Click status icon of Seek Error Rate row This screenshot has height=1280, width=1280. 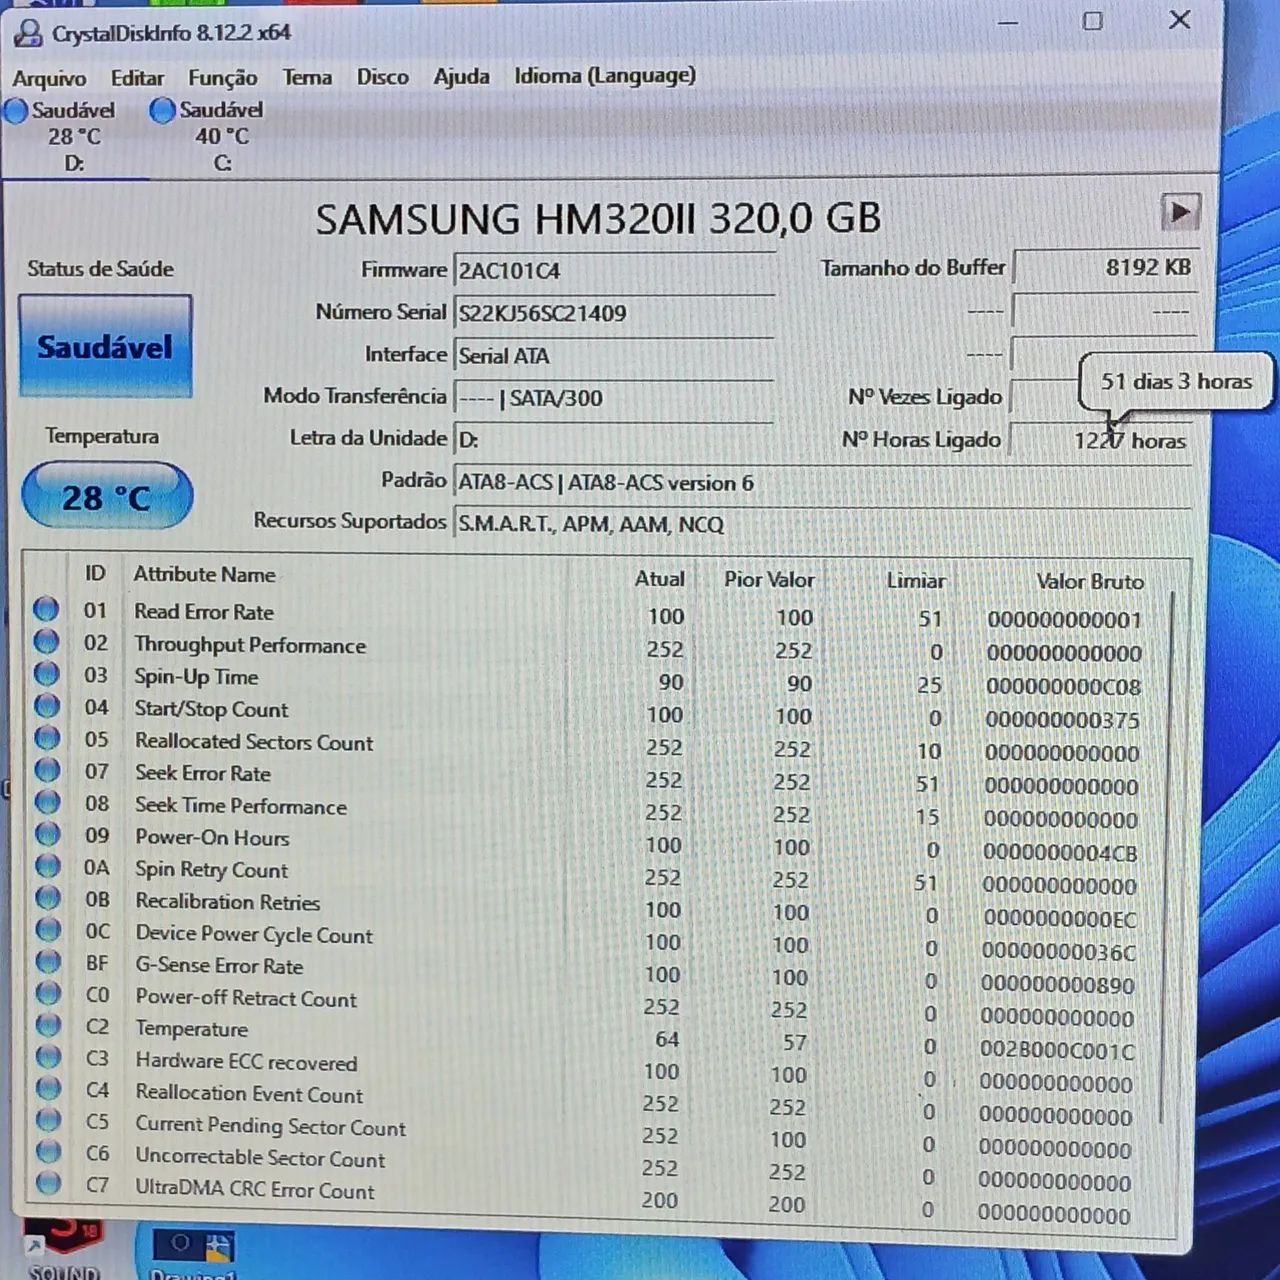(47, 769)
